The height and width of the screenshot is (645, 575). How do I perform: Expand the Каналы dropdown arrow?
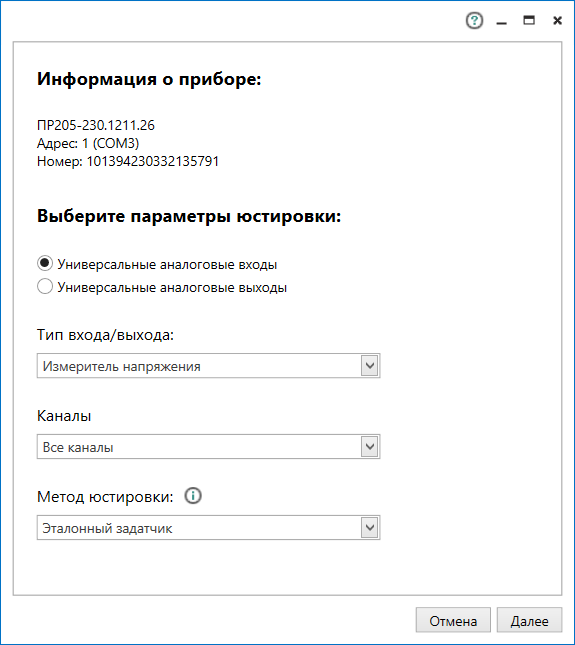(370, 446)
